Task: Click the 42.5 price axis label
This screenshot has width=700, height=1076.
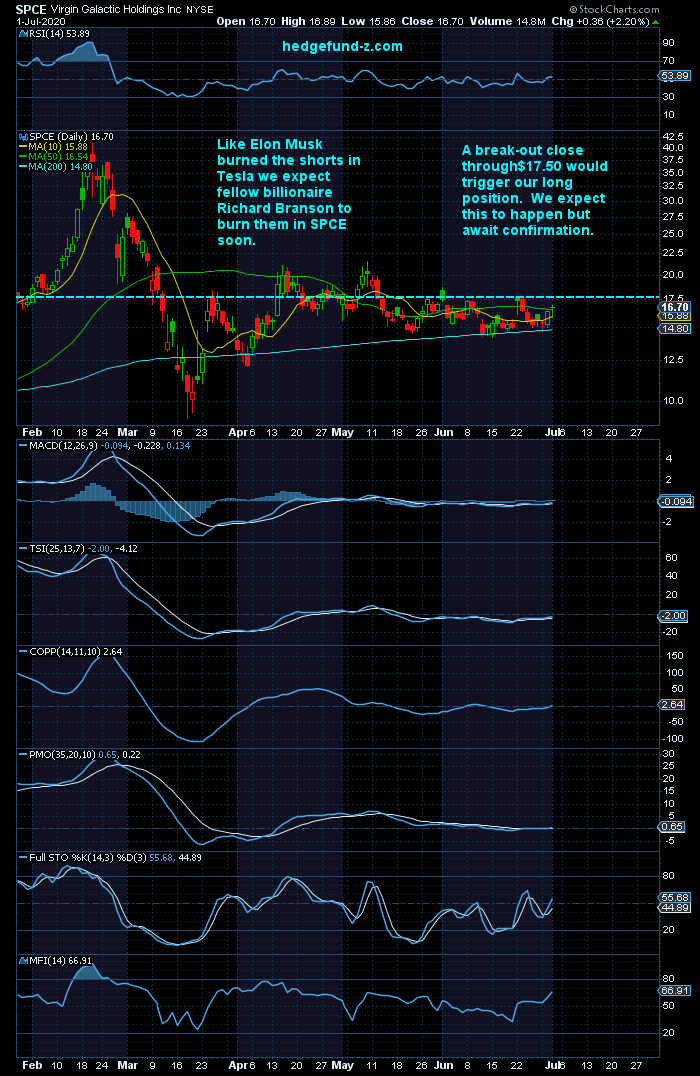Action: (x=673, y=137)
